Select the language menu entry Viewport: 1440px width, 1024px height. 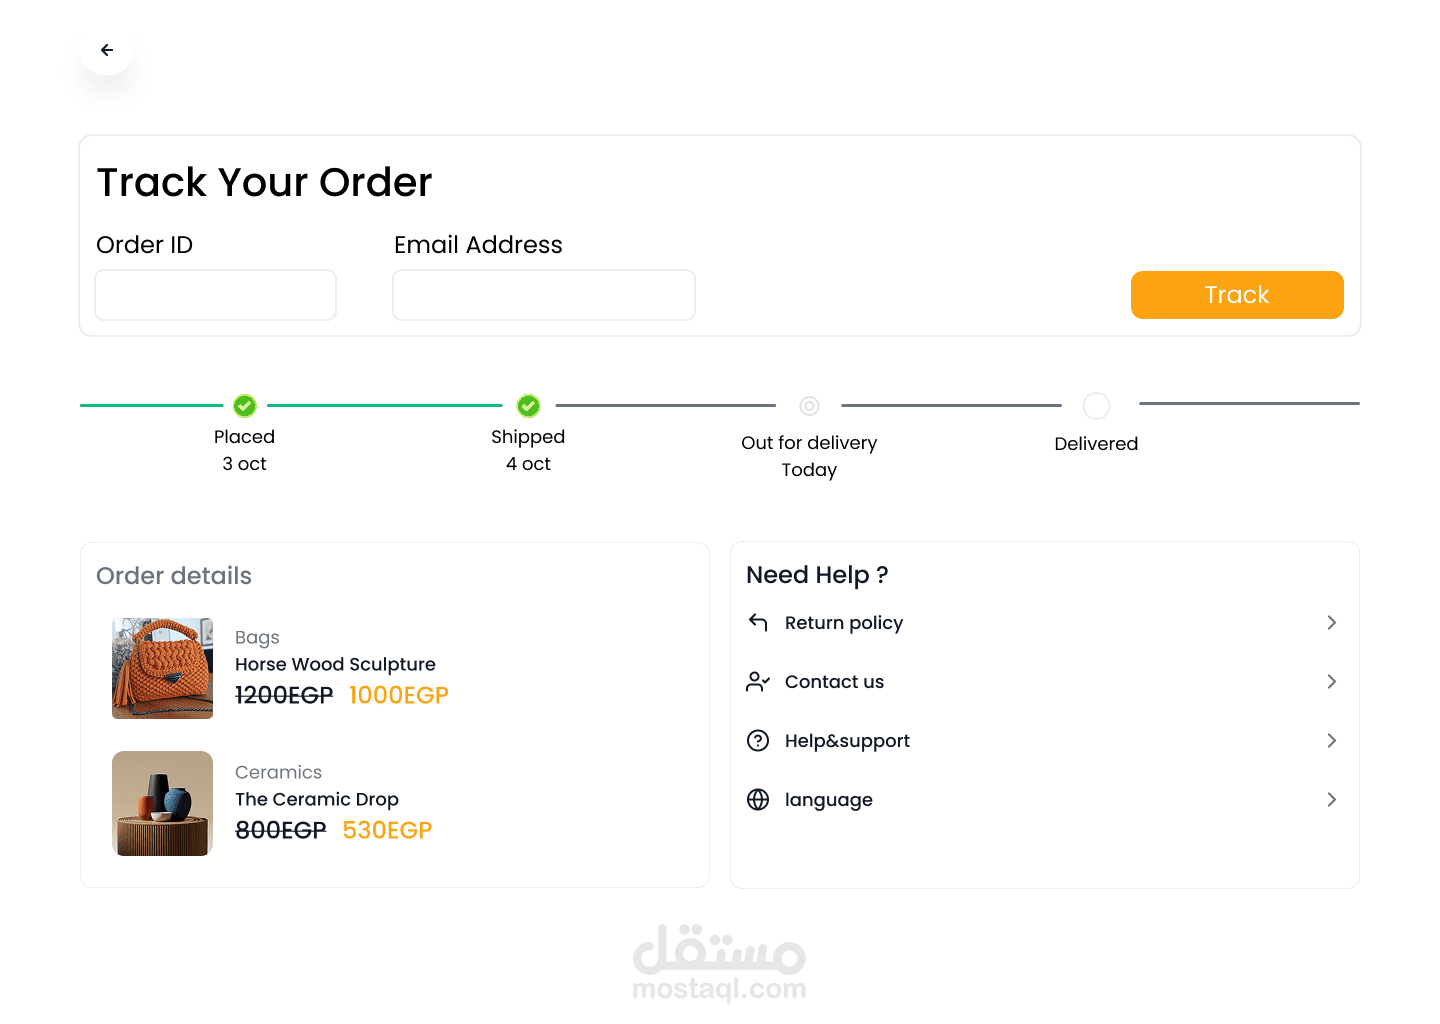pos(828,800)
